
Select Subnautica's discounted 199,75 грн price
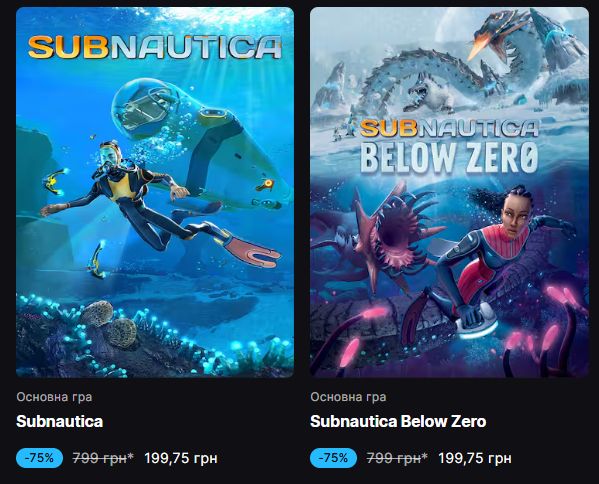coord(181,458)
